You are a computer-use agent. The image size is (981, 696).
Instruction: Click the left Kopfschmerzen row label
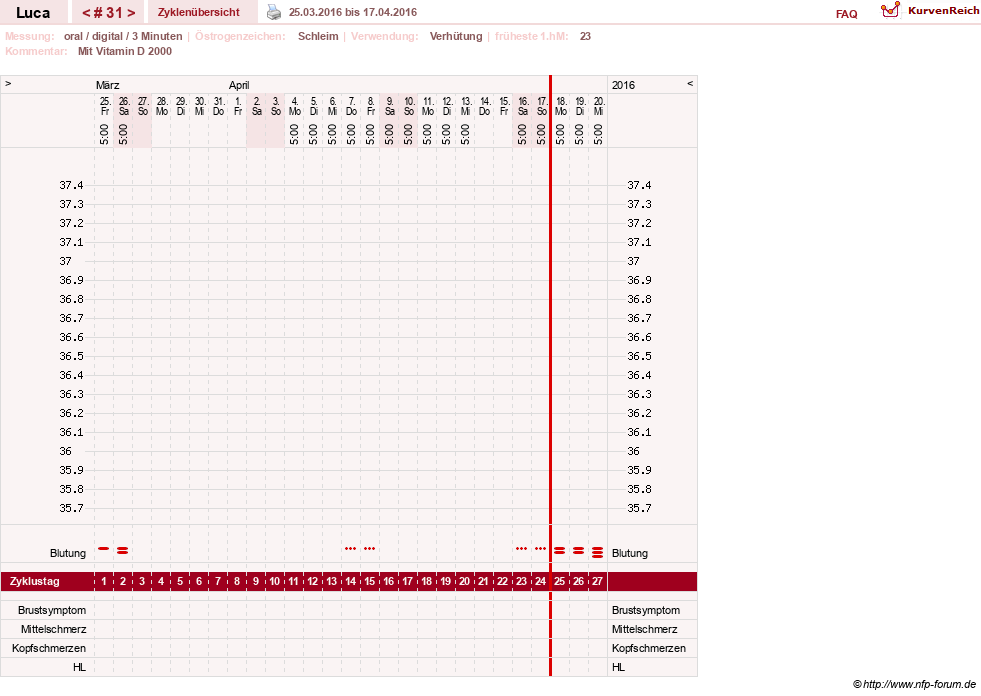(x=49, y=648)
